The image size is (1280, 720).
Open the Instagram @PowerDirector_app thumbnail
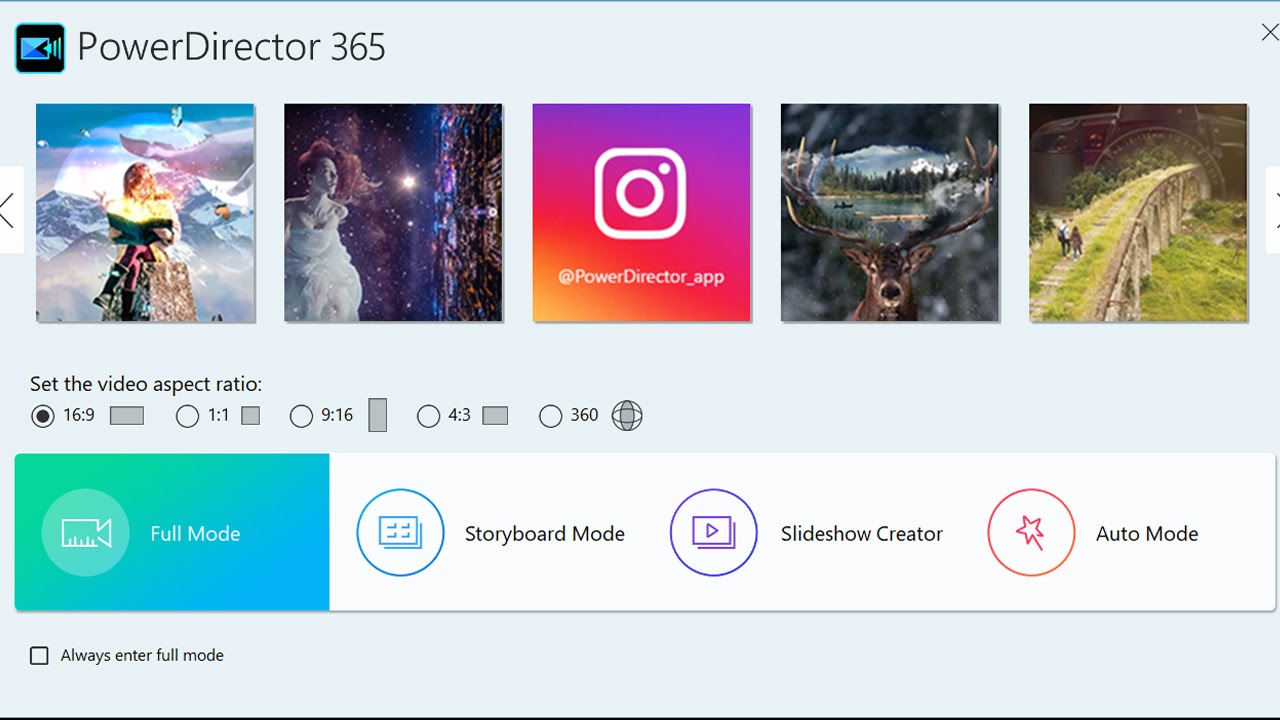(x=641, y=213)
